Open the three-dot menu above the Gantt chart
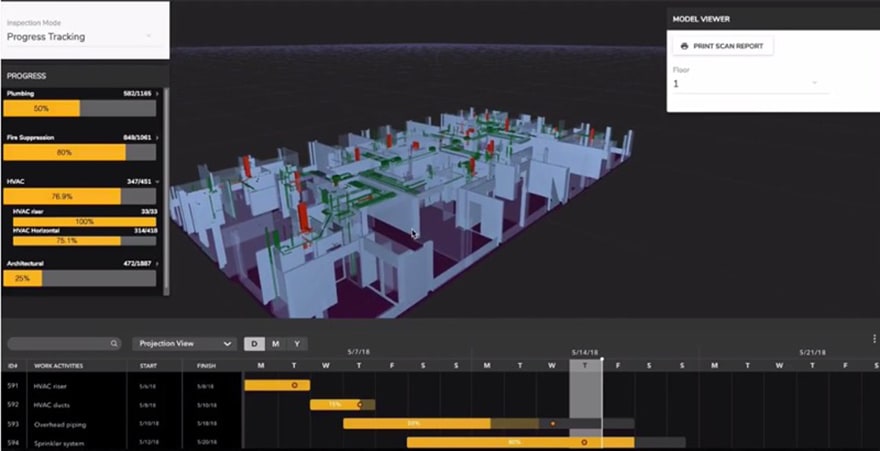Image resolution: width=880 pixels, height=451 pixels. [874, 339]
